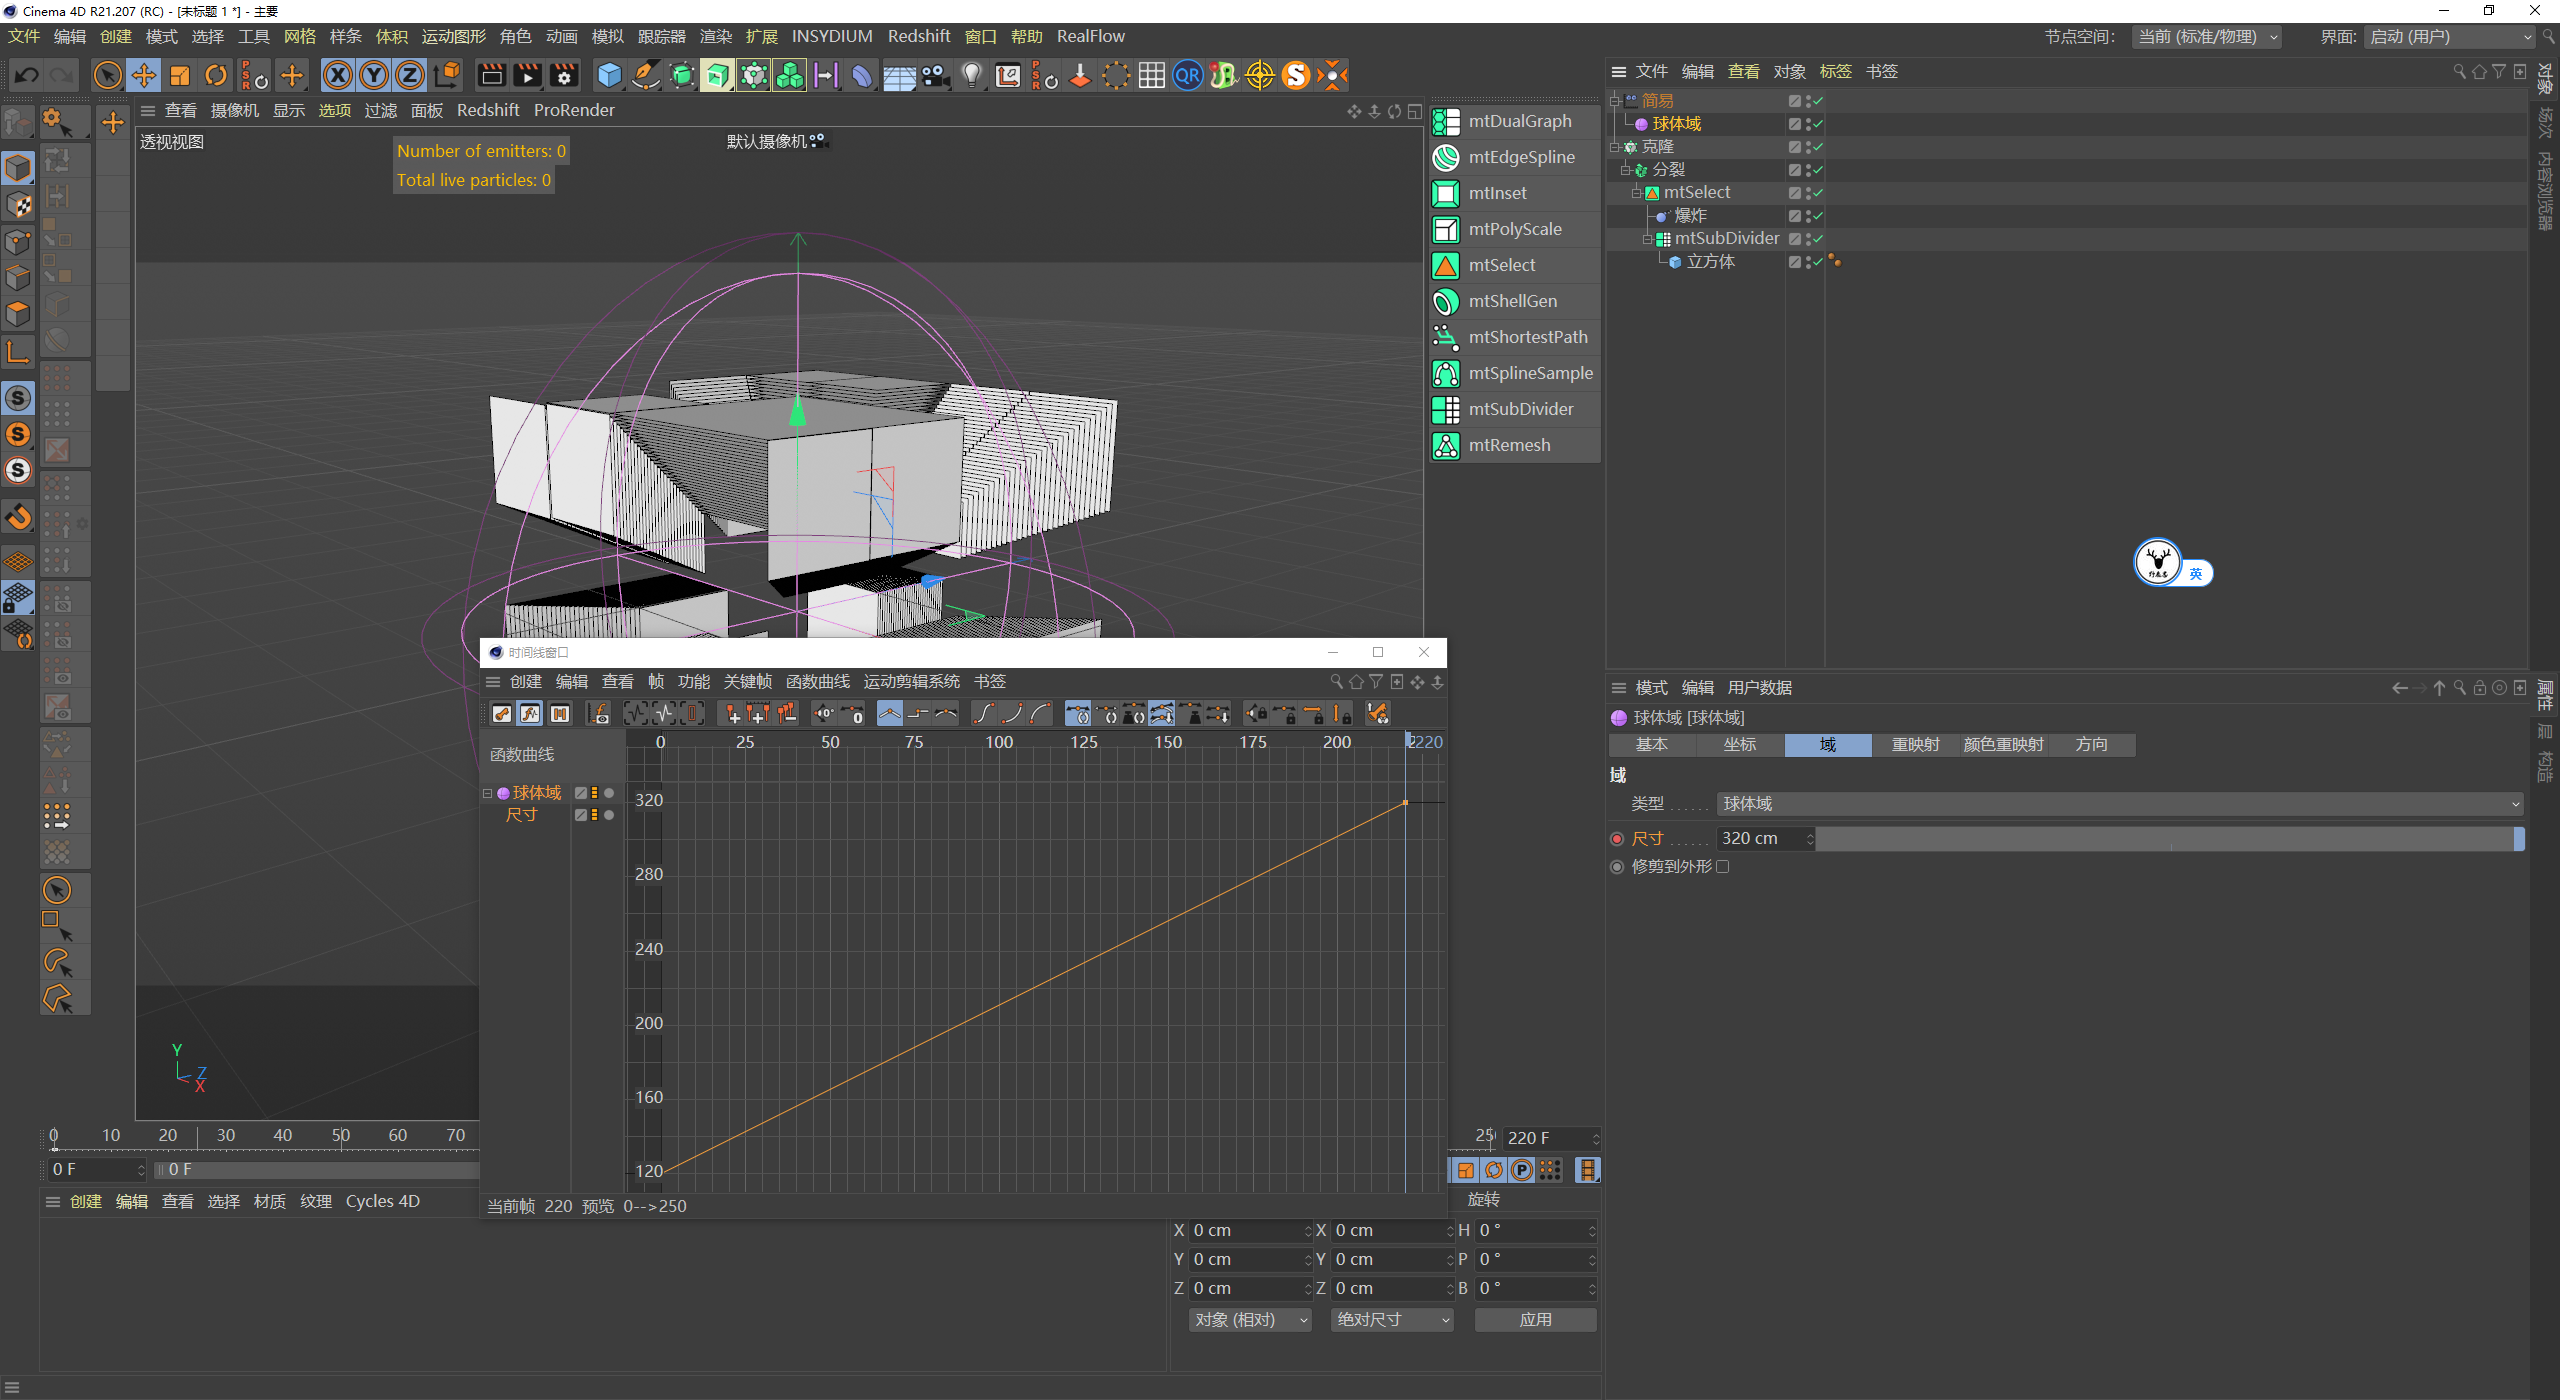The image size is (2560, 1400).
Task: Click the light bulb object icon
Action: coord(971,76)
